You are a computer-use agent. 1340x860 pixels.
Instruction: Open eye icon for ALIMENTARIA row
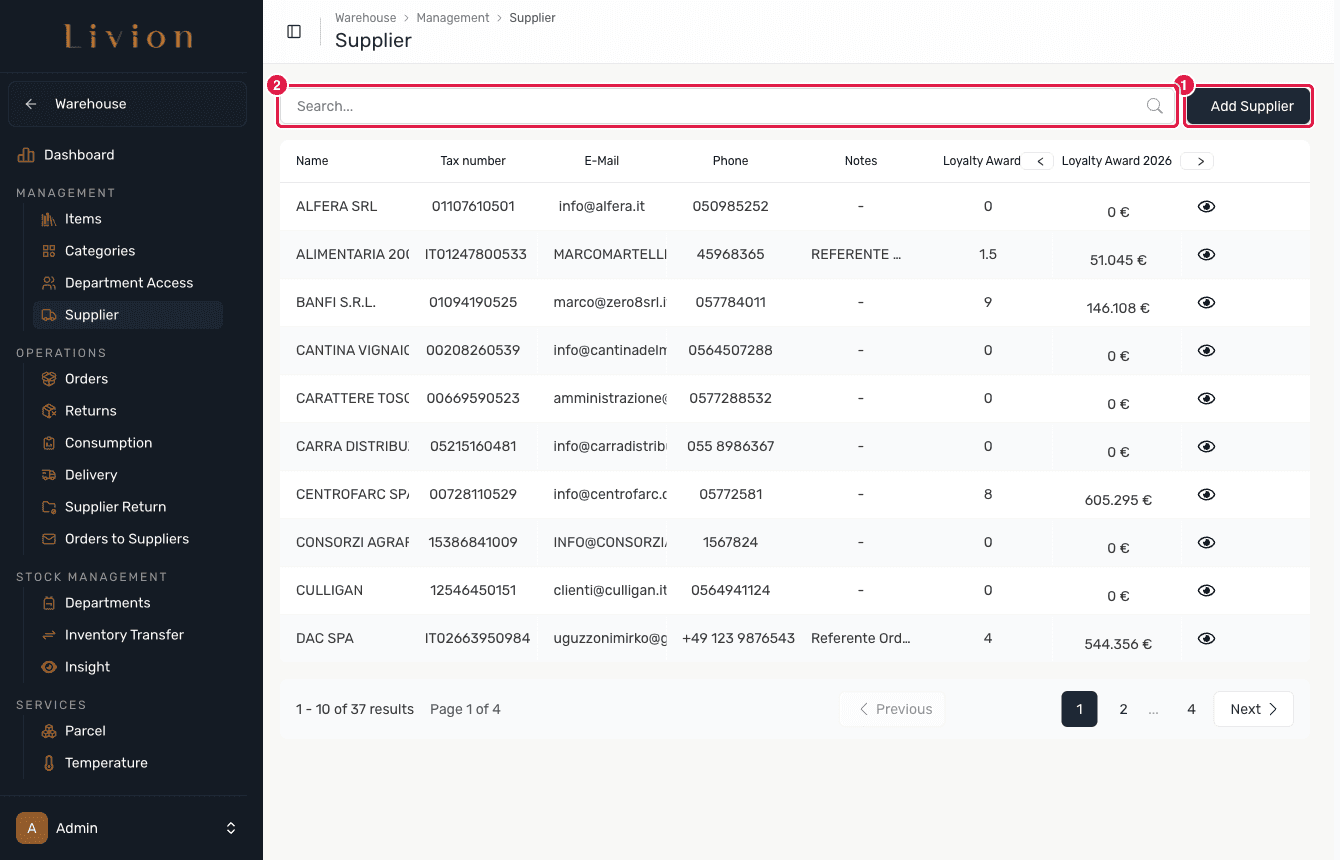coord(1206,254)
